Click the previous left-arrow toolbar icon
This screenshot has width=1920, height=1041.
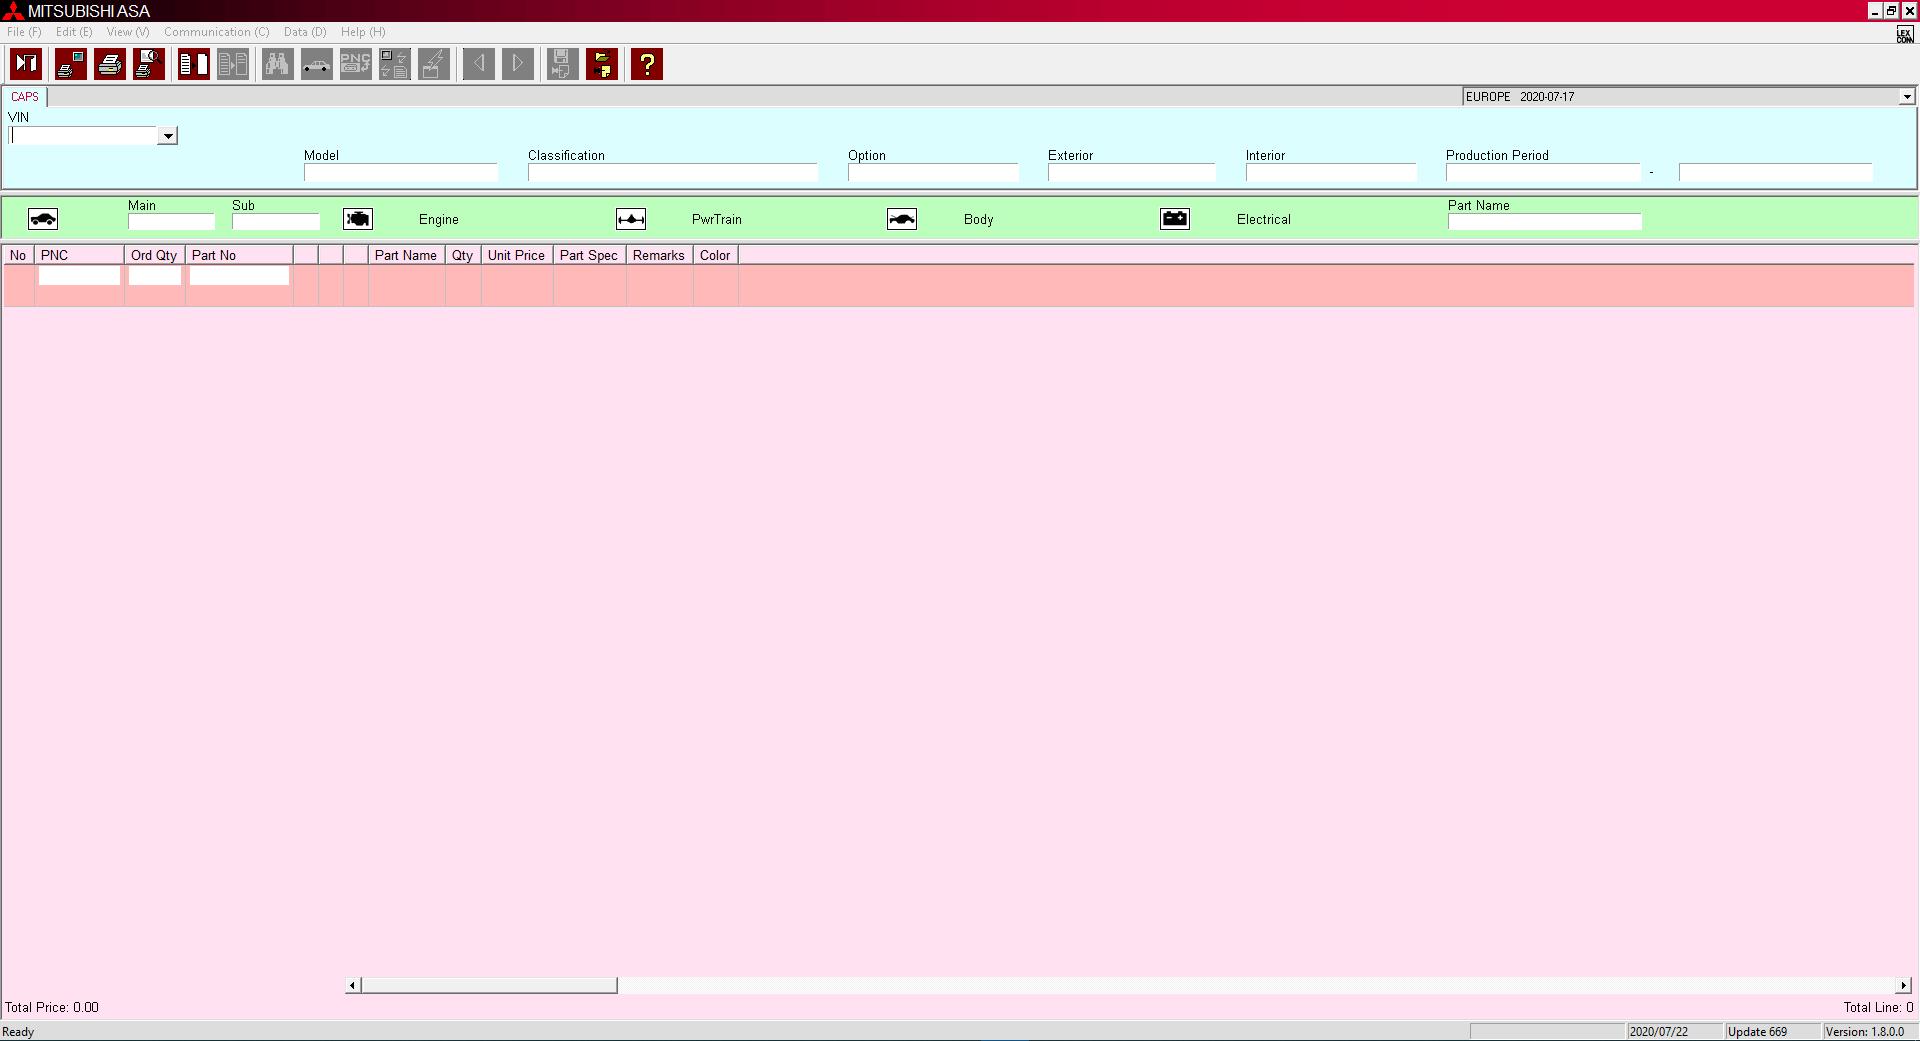point(479,65)
